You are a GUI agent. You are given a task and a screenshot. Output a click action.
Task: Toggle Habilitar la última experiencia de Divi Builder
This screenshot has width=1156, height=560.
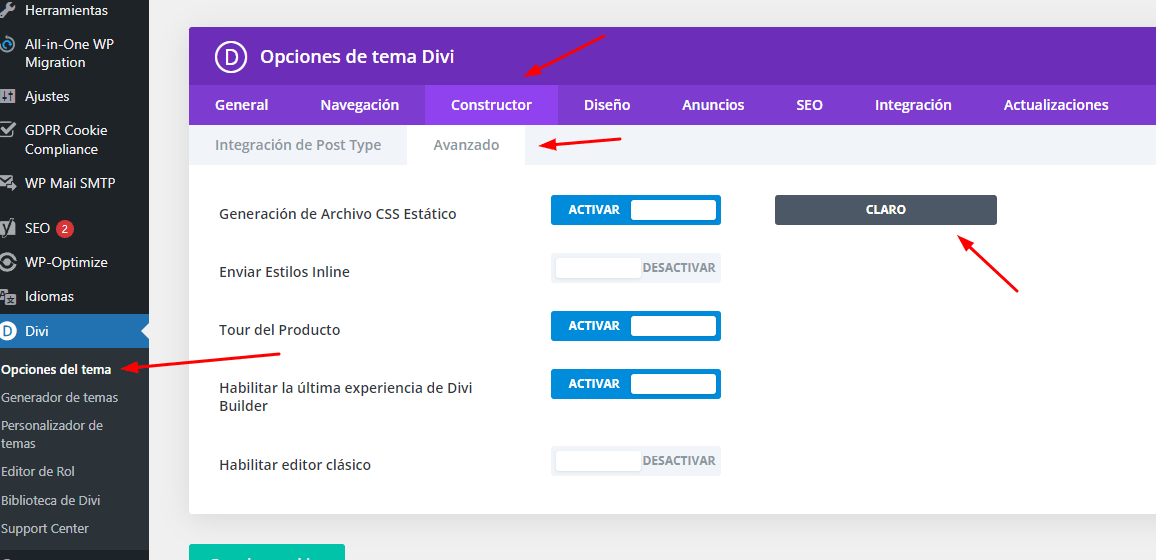[x=636, y=384]
